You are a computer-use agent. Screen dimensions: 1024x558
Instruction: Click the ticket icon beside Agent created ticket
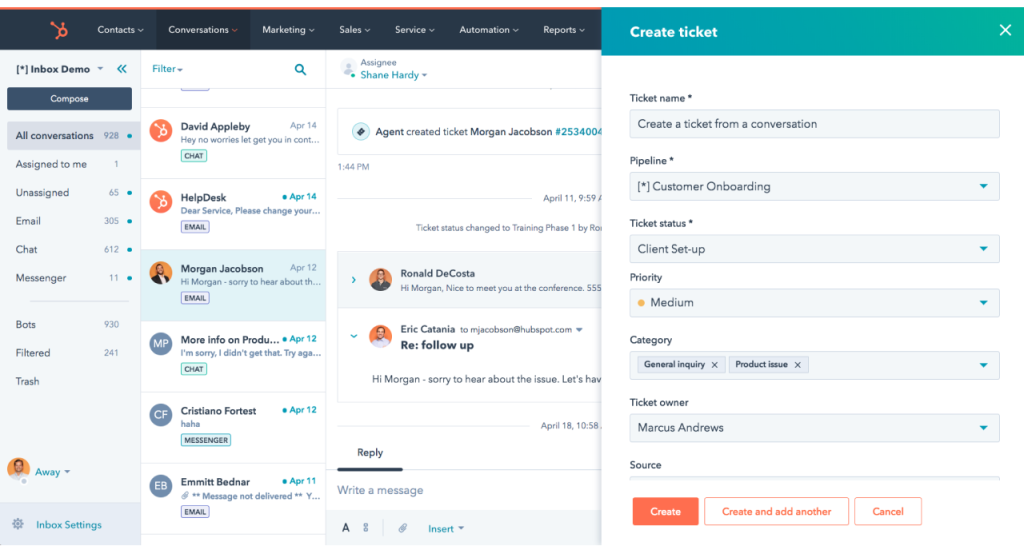[x=360, y=131]
